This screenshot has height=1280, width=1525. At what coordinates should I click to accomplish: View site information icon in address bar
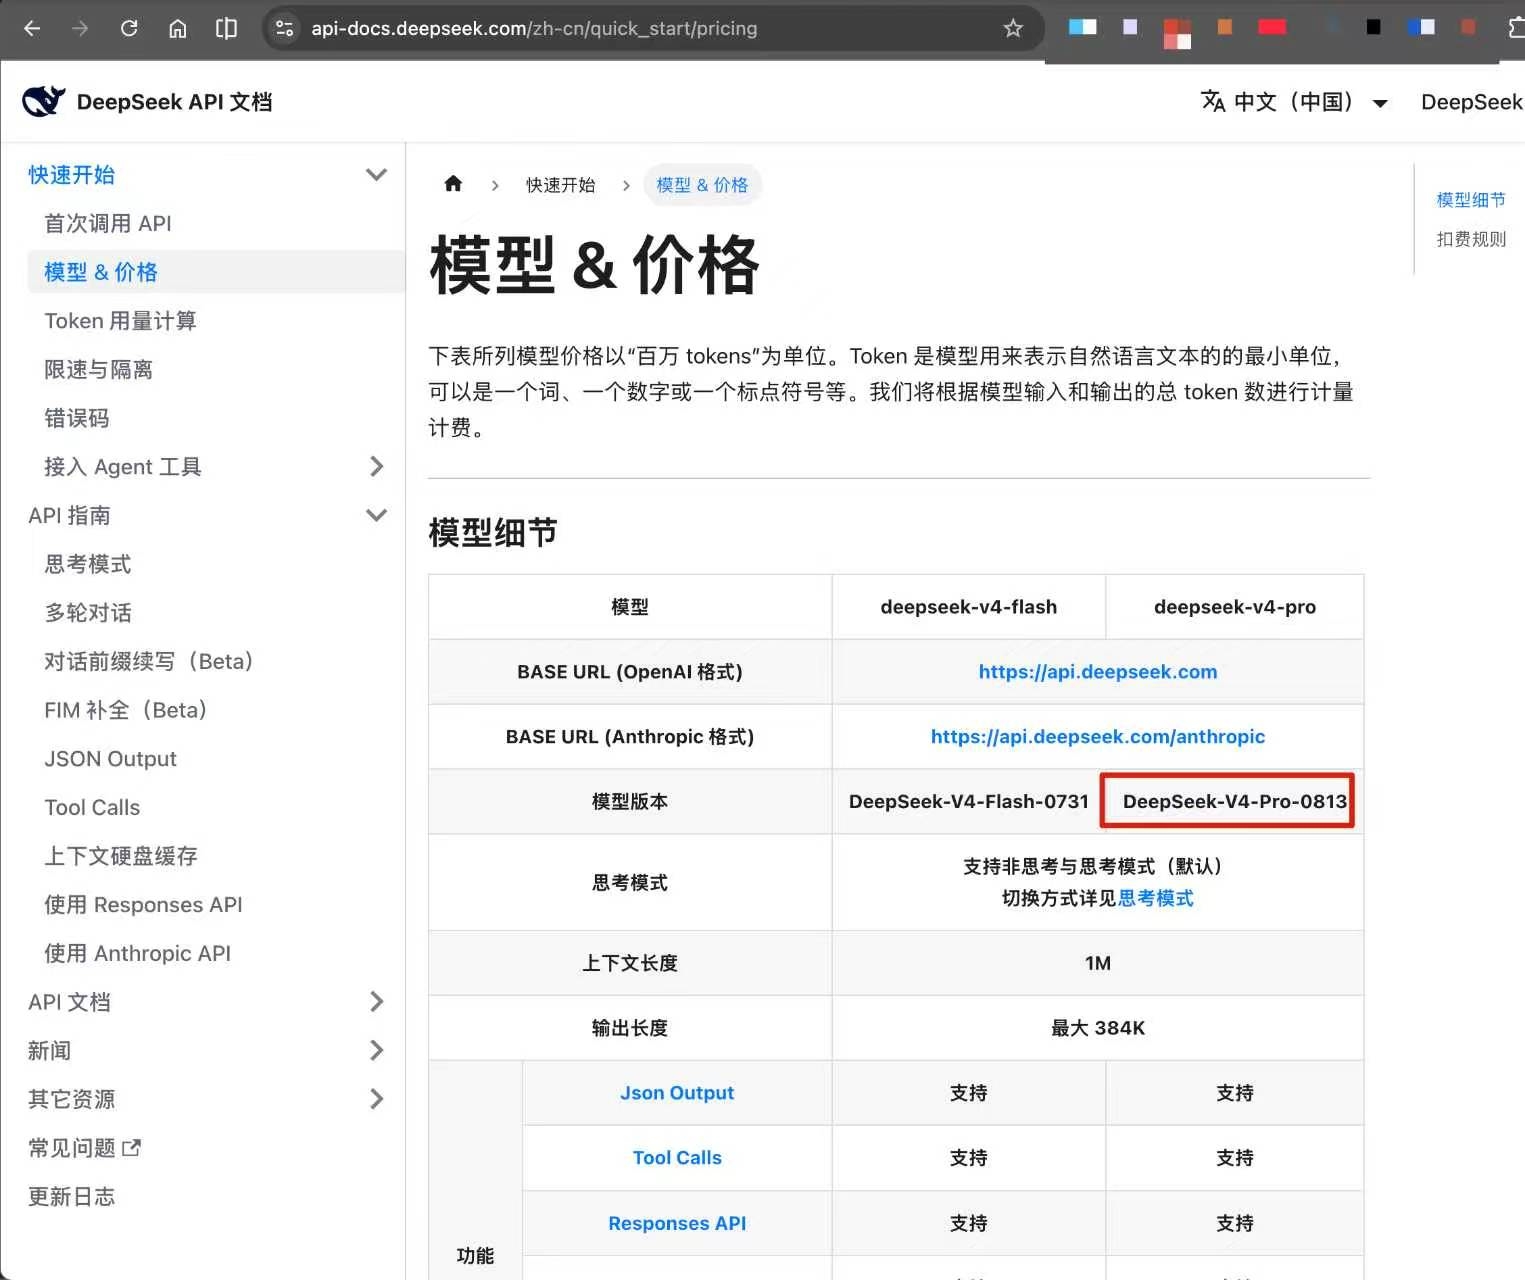pyautogui.click(x=285, y=28)
